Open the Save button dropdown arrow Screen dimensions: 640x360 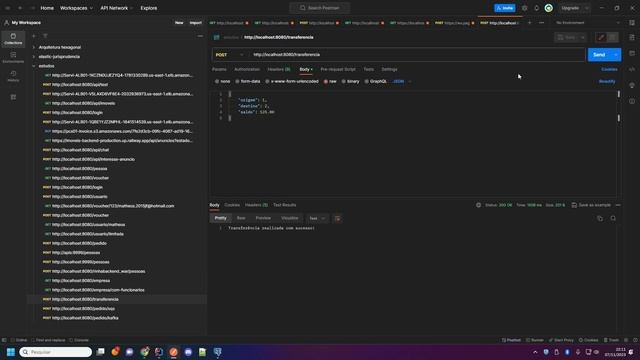(583, 37)
